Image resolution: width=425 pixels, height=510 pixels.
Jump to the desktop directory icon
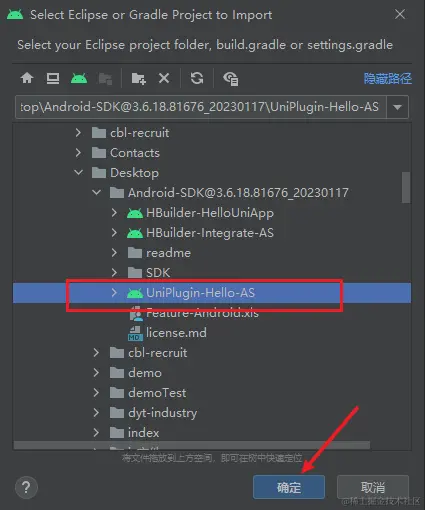[x=53, y=79]
